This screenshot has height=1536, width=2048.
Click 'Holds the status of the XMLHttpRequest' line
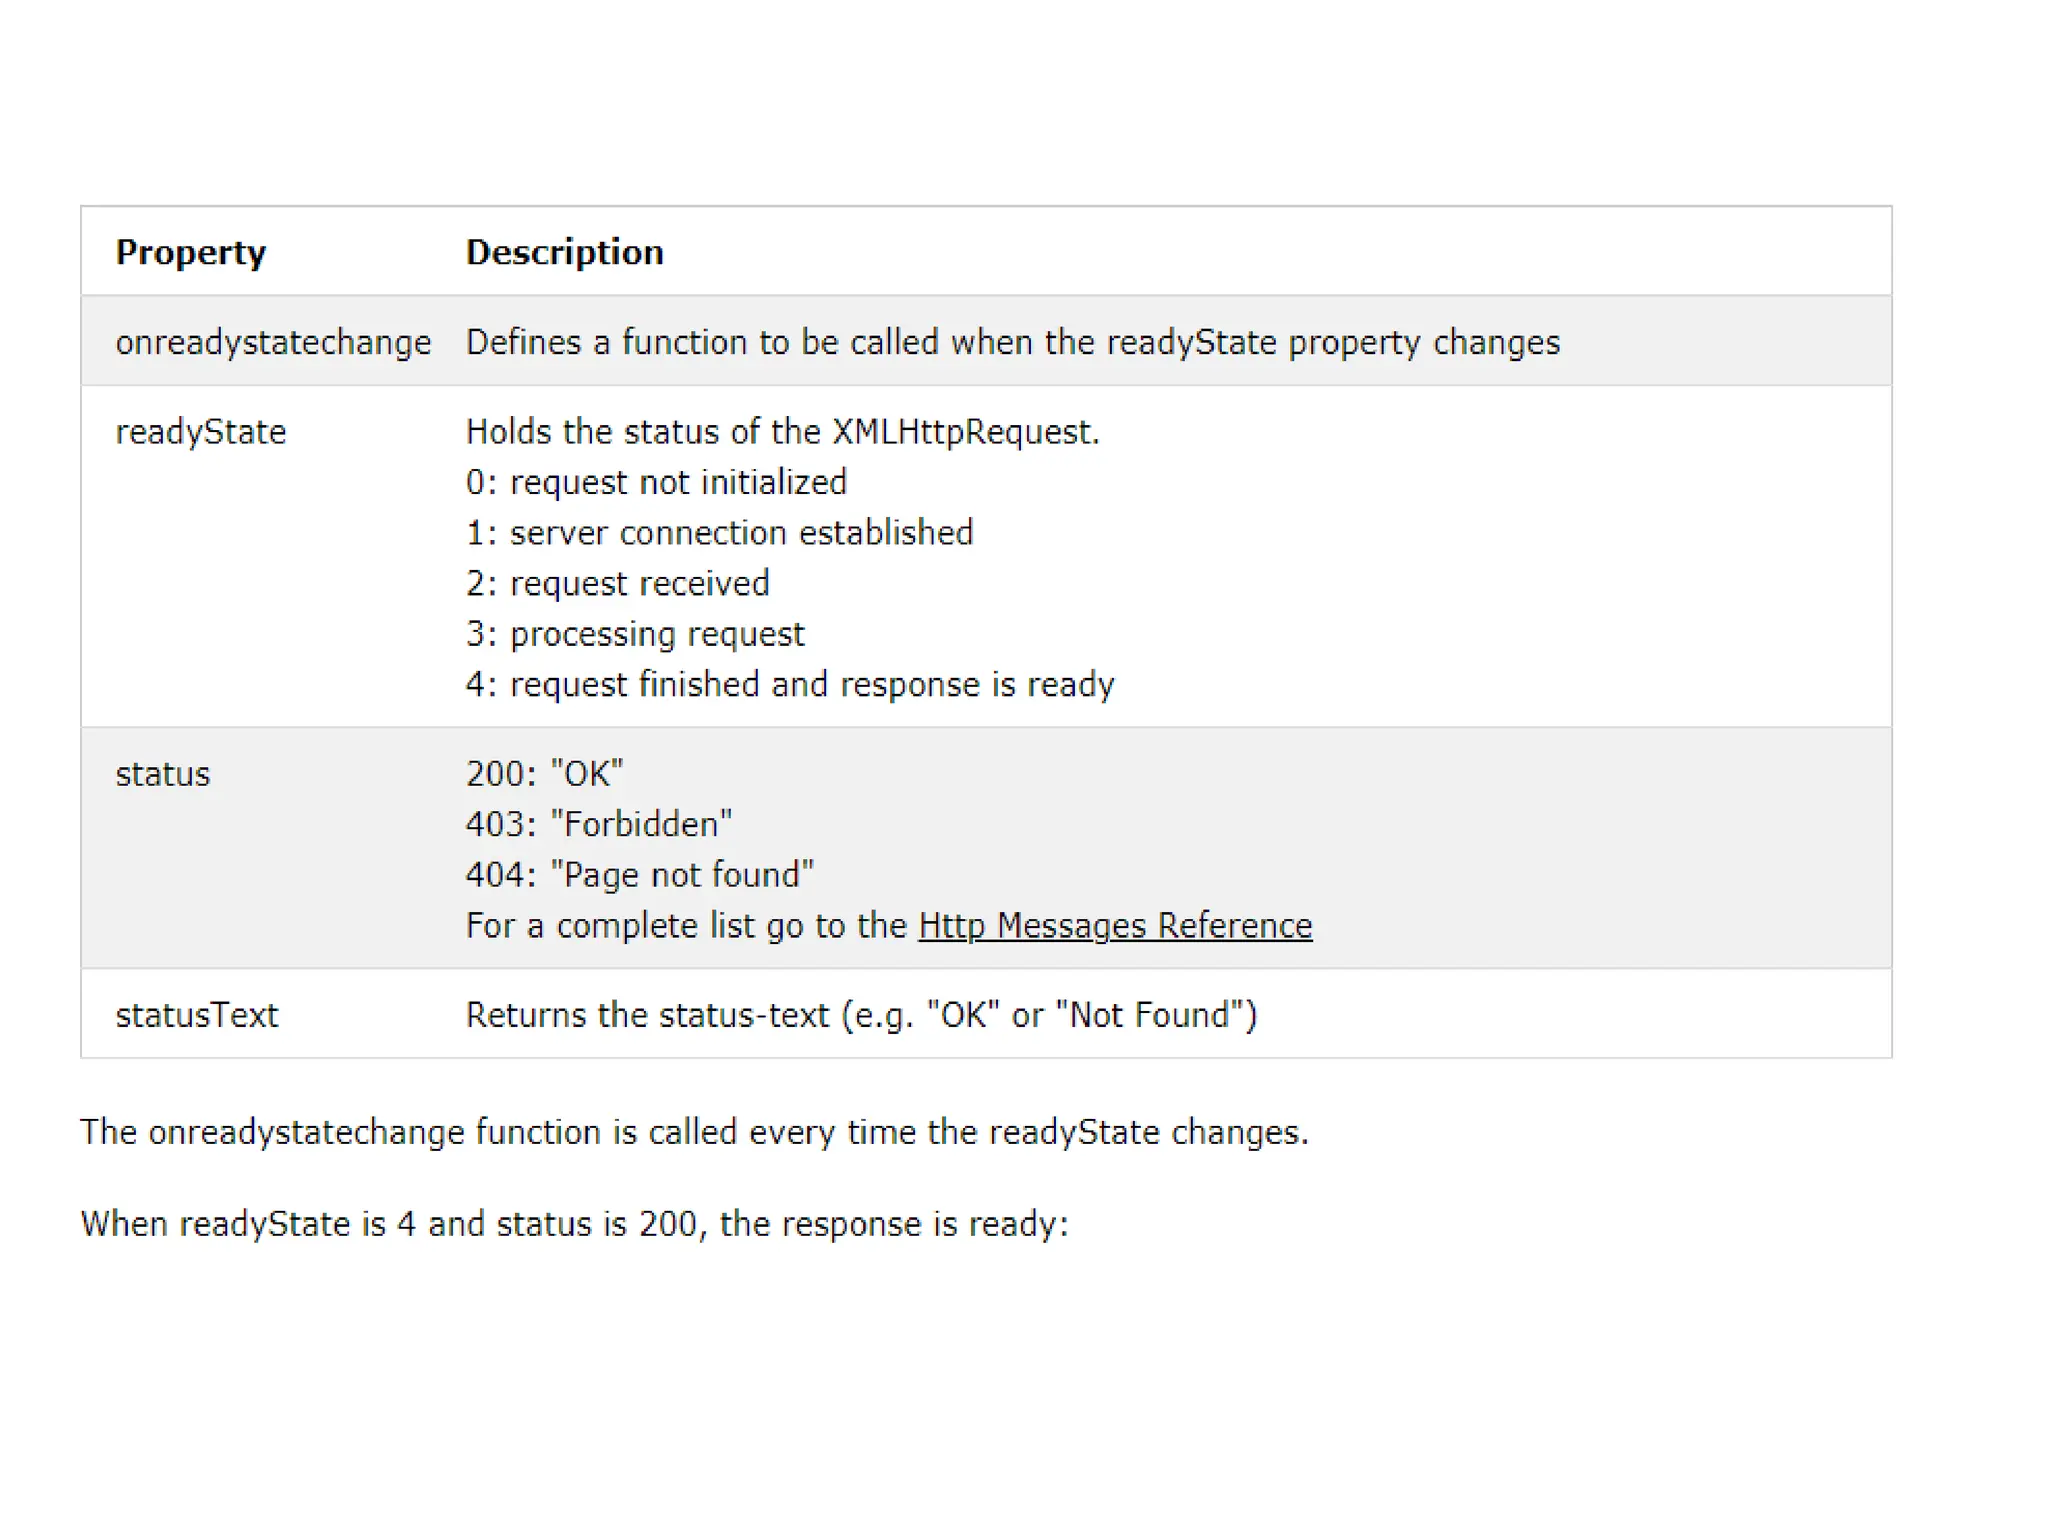(x=782, y=432)
